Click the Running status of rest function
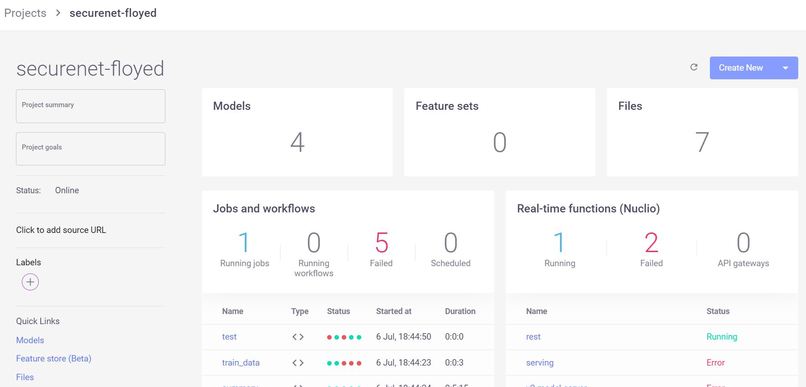 click(x=722, y=337)
